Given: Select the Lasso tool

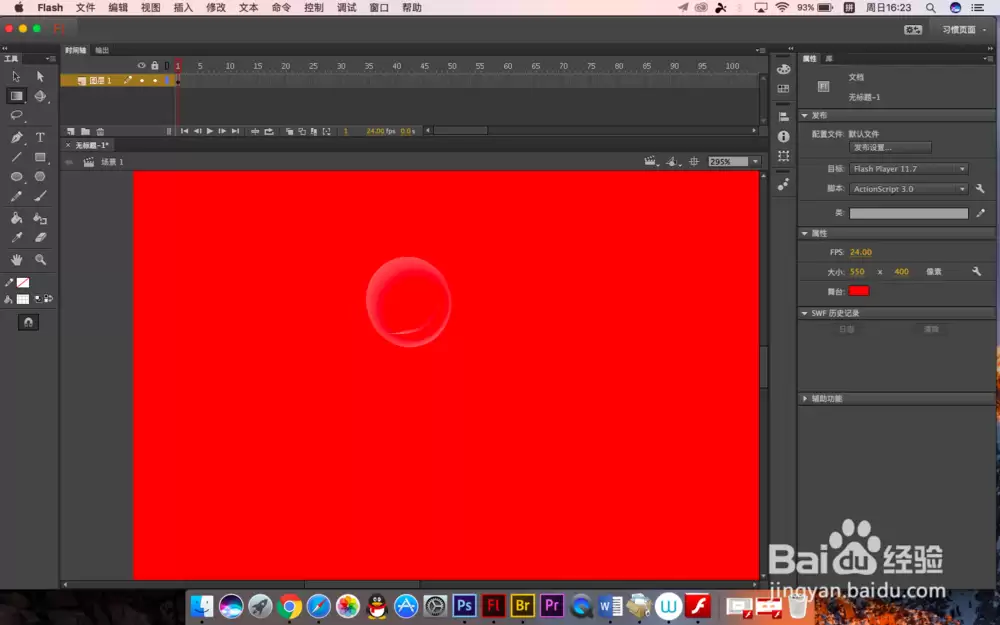Looking at the screenshot, I should tap(17, 115).
